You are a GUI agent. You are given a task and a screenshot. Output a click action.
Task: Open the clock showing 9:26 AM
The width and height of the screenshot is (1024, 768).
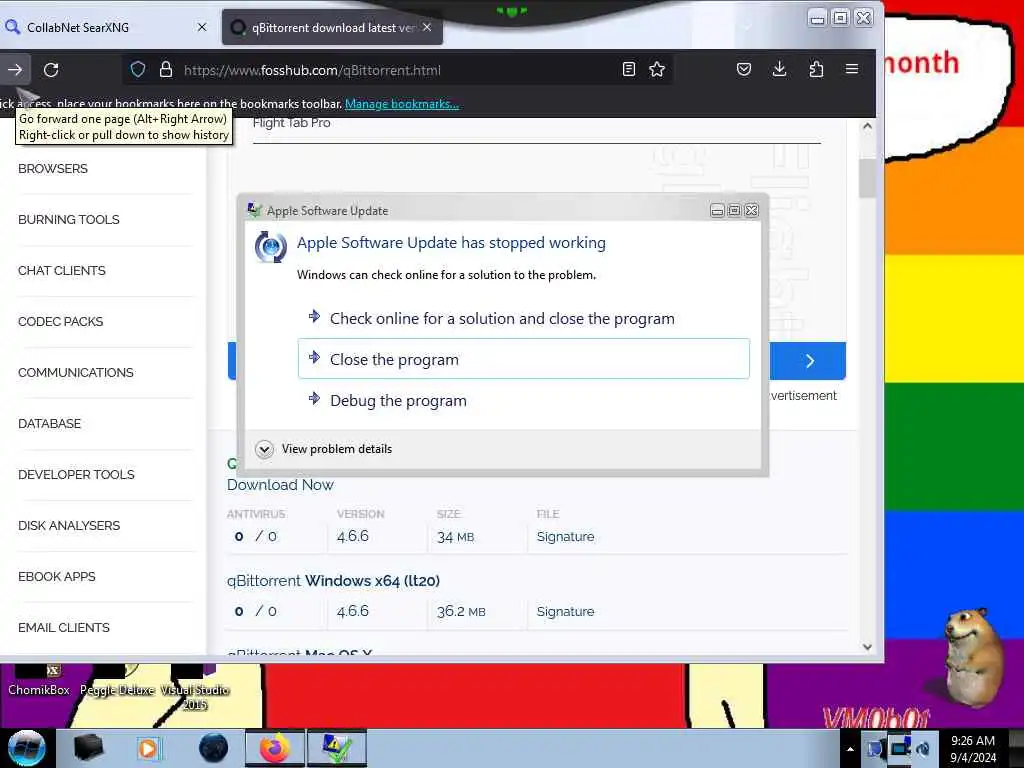(x=973, y=749)
